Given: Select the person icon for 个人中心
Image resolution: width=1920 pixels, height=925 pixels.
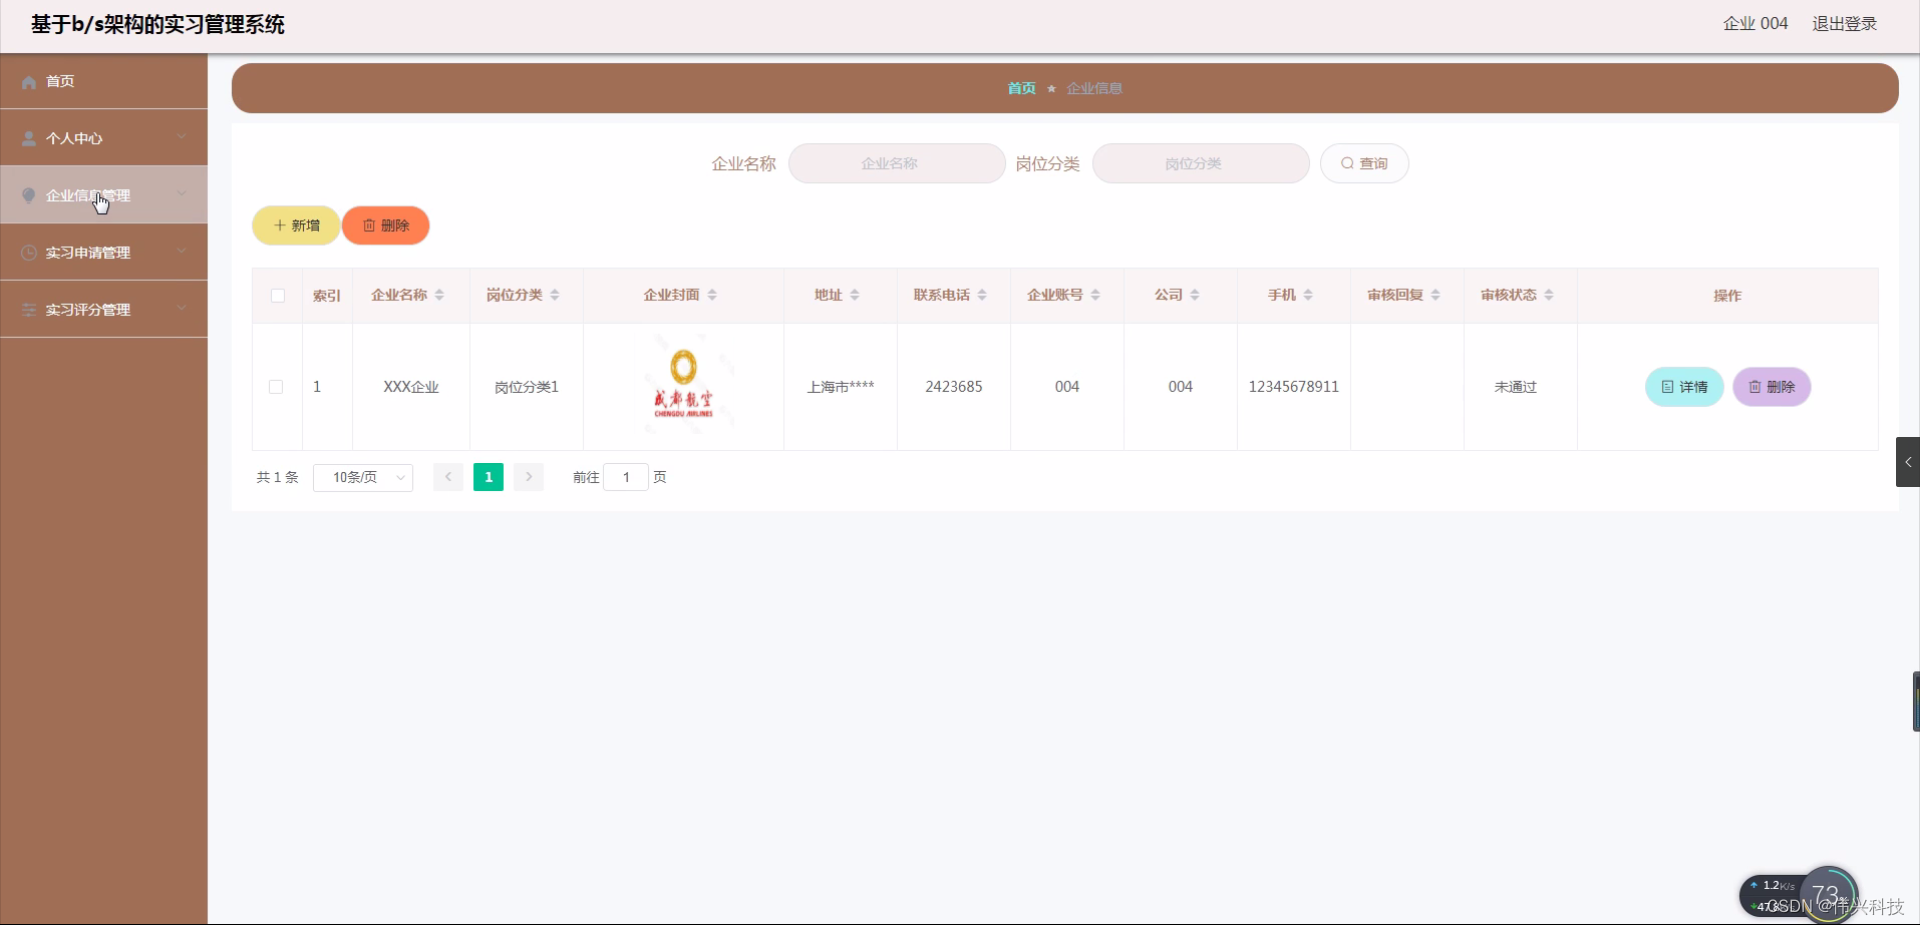Looking at the screenshot, I should 27,137.
